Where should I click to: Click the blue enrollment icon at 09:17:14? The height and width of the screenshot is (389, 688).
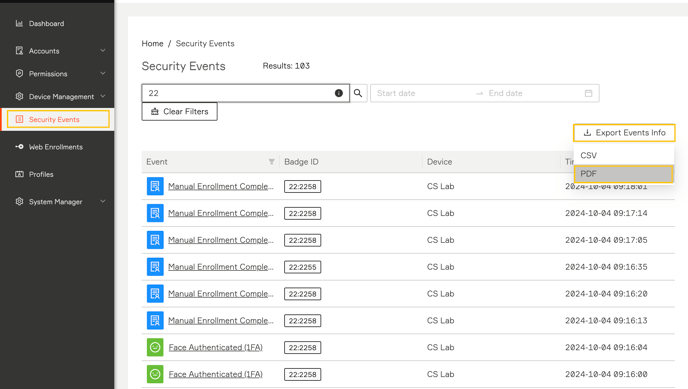(x=155, y=213)
